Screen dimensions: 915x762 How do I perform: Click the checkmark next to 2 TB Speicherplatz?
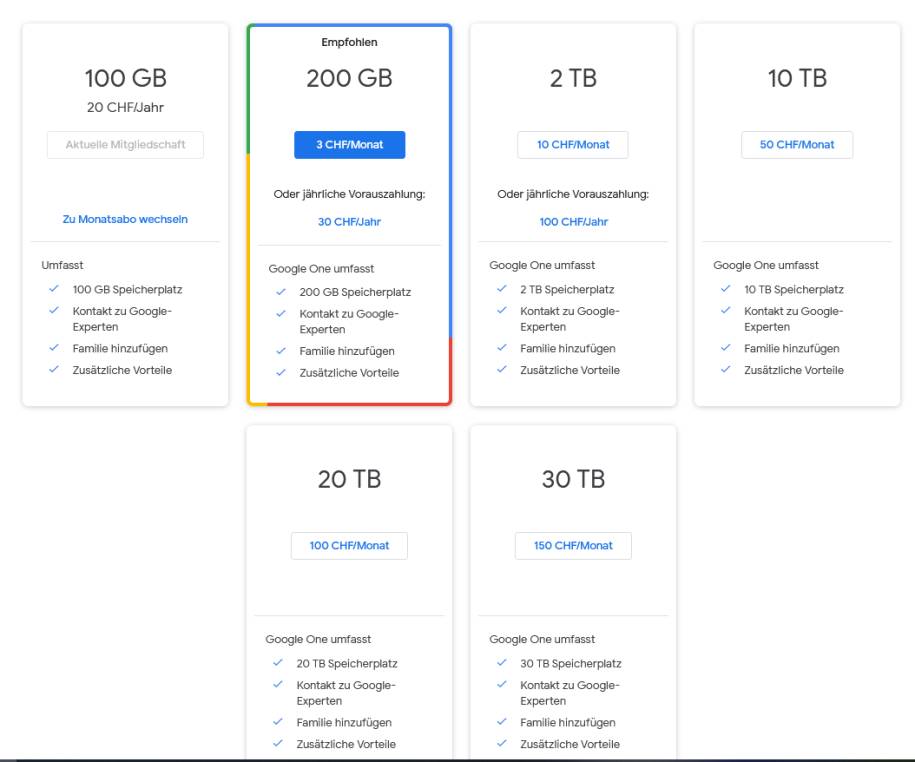(x=501, y=289)
